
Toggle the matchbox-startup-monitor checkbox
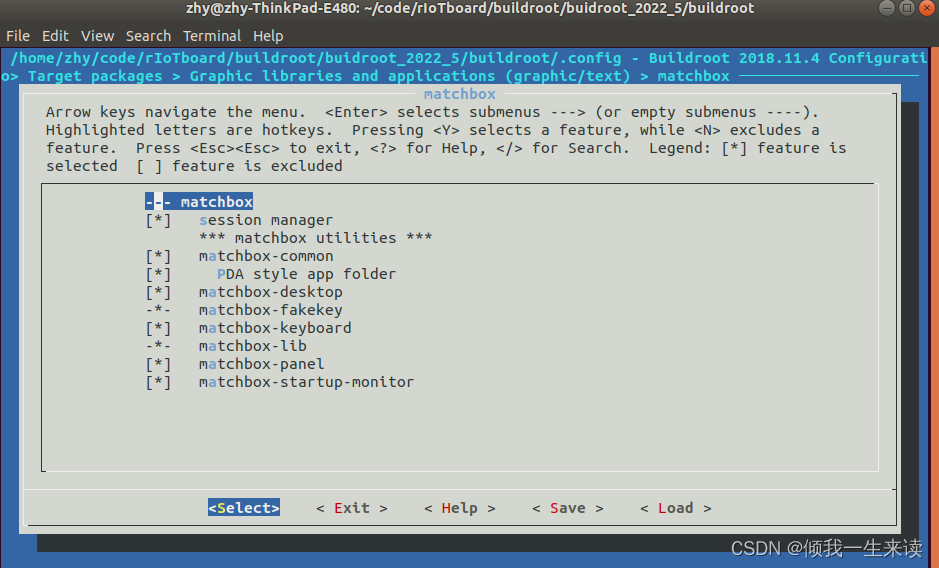click(x=158, y=382)
